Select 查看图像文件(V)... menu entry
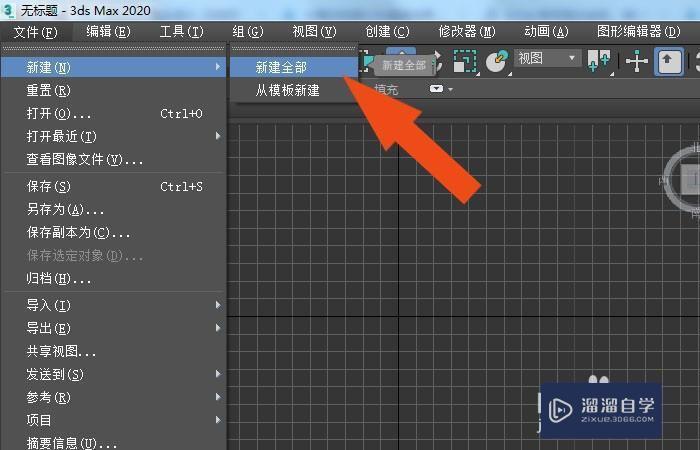Viewport: 700px width, 450px height. click(x=113, y=159)
